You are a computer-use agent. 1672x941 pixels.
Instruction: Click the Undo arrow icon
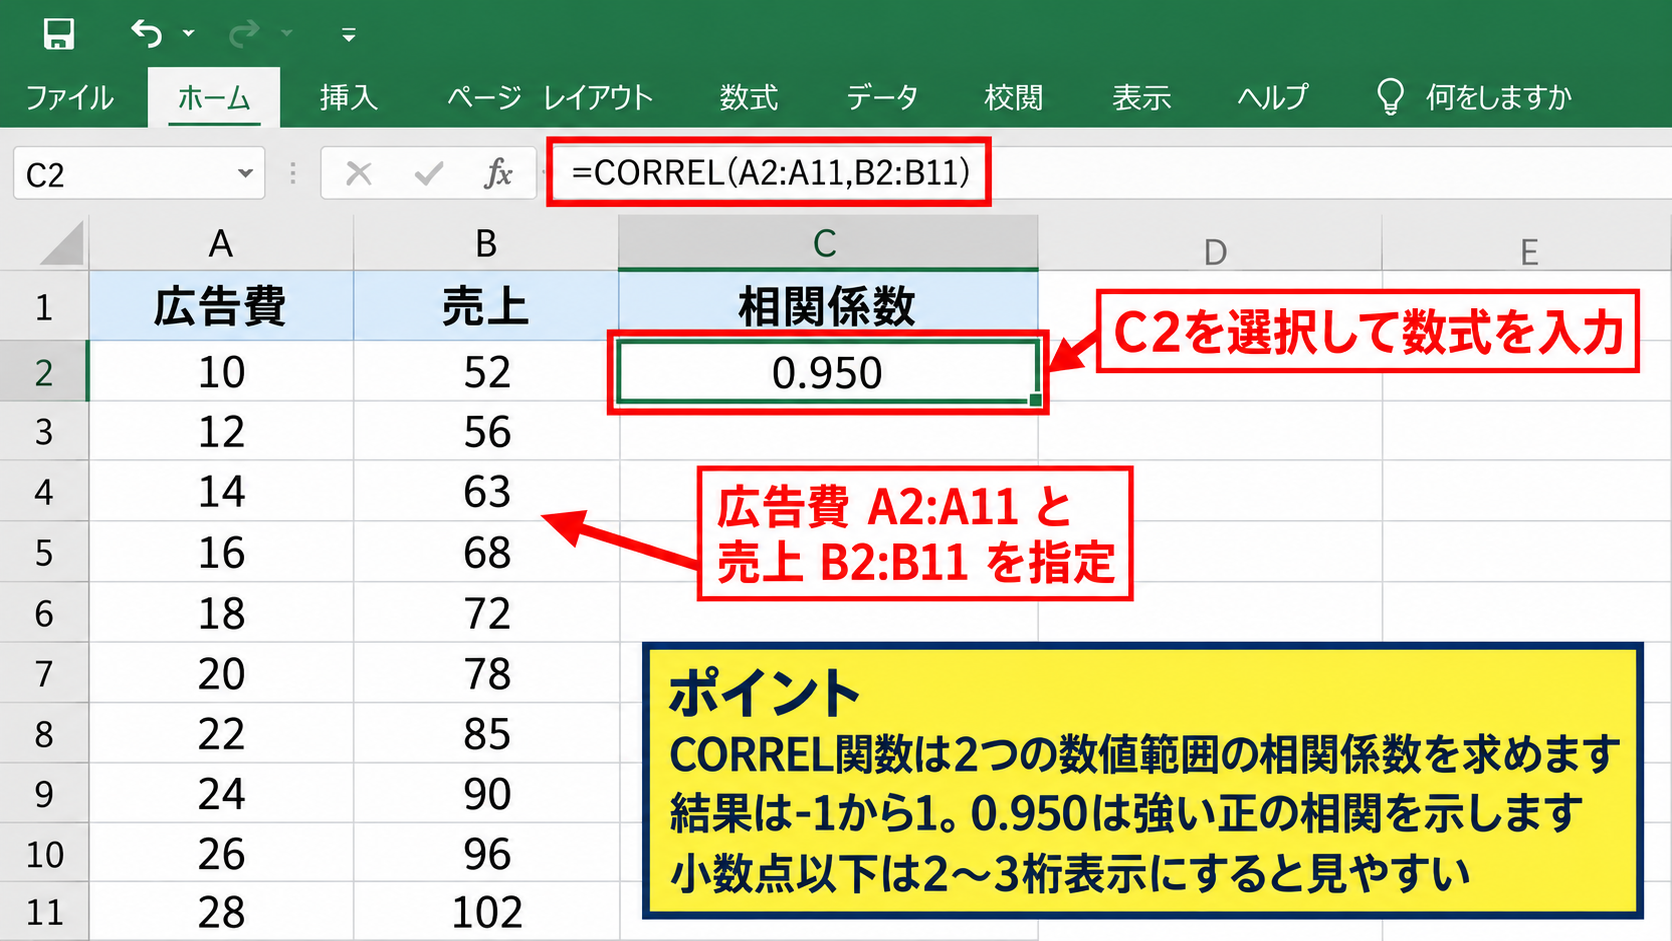click(146, 34)
